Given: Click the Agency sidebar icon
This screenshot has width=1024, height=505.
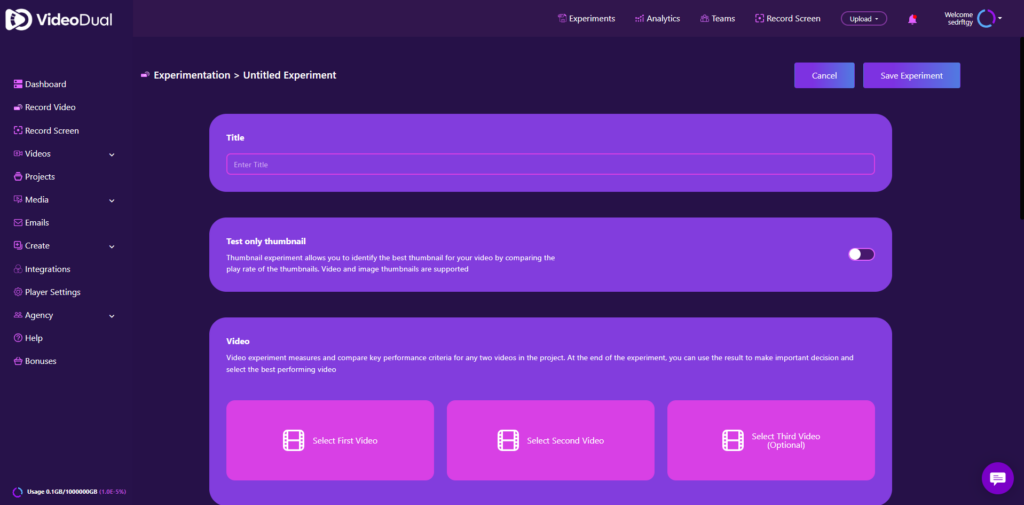Looking at the screenshot, I should pos(18,315).
